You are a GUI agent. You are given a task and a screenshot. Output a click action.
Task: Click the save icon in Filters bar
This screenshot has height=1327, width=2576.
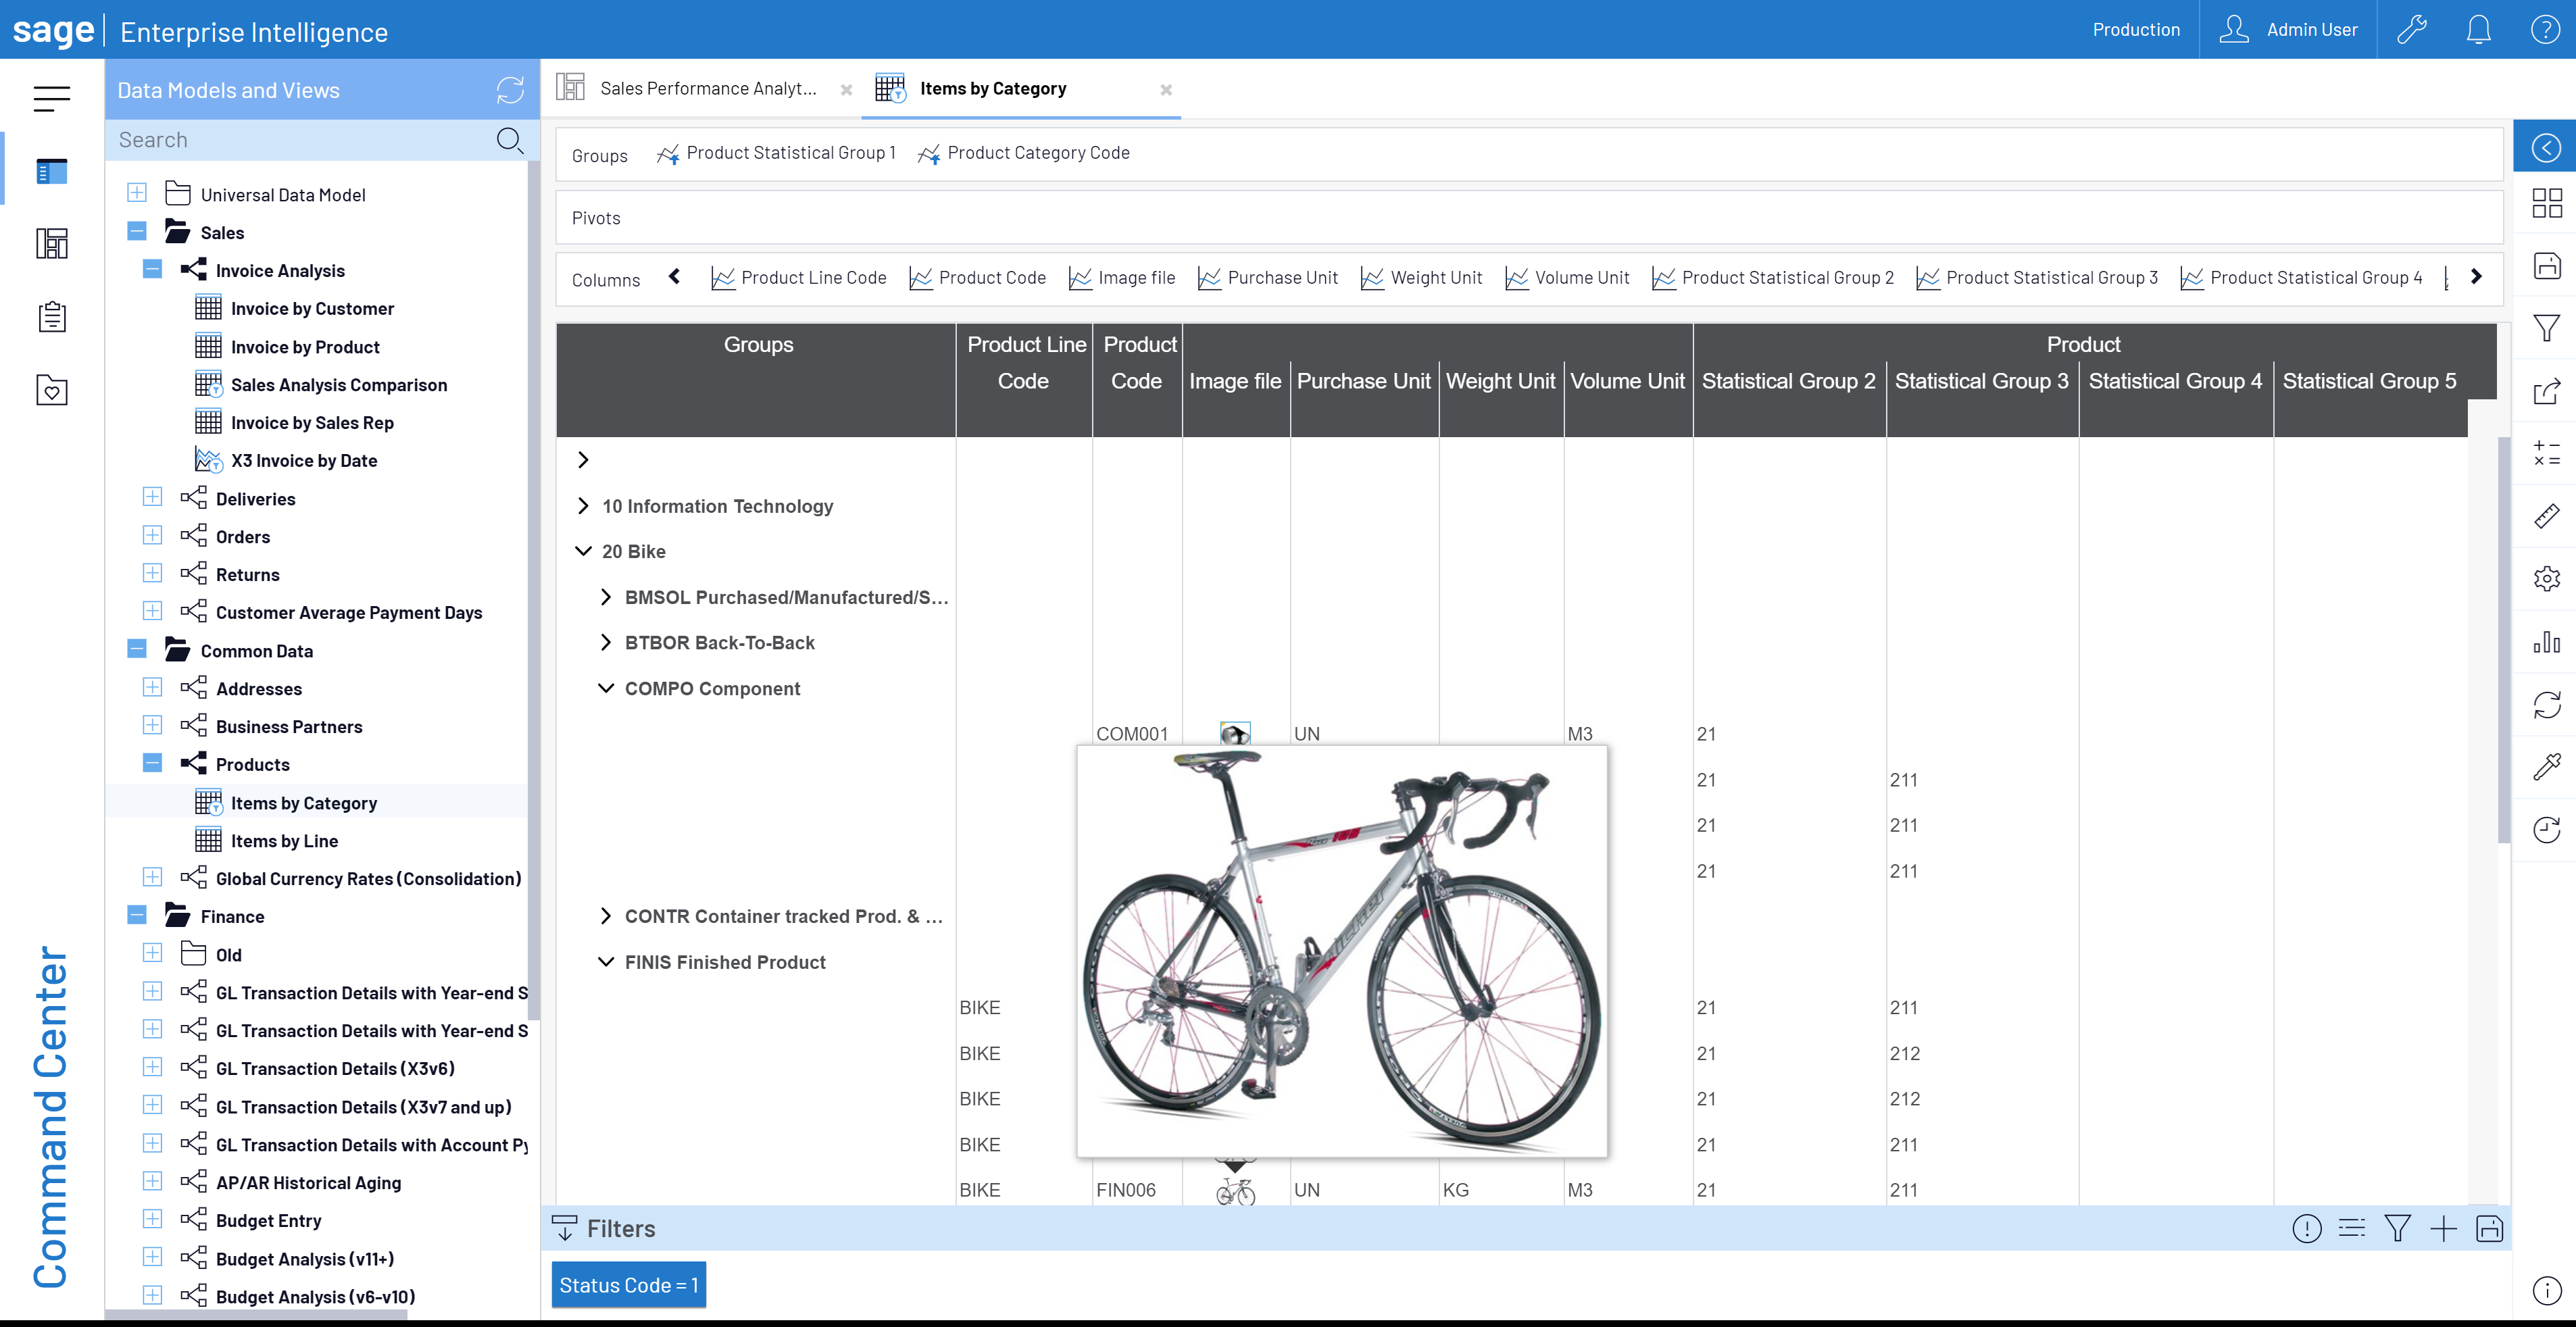pyautogui.click(x=2489, y=1229)
